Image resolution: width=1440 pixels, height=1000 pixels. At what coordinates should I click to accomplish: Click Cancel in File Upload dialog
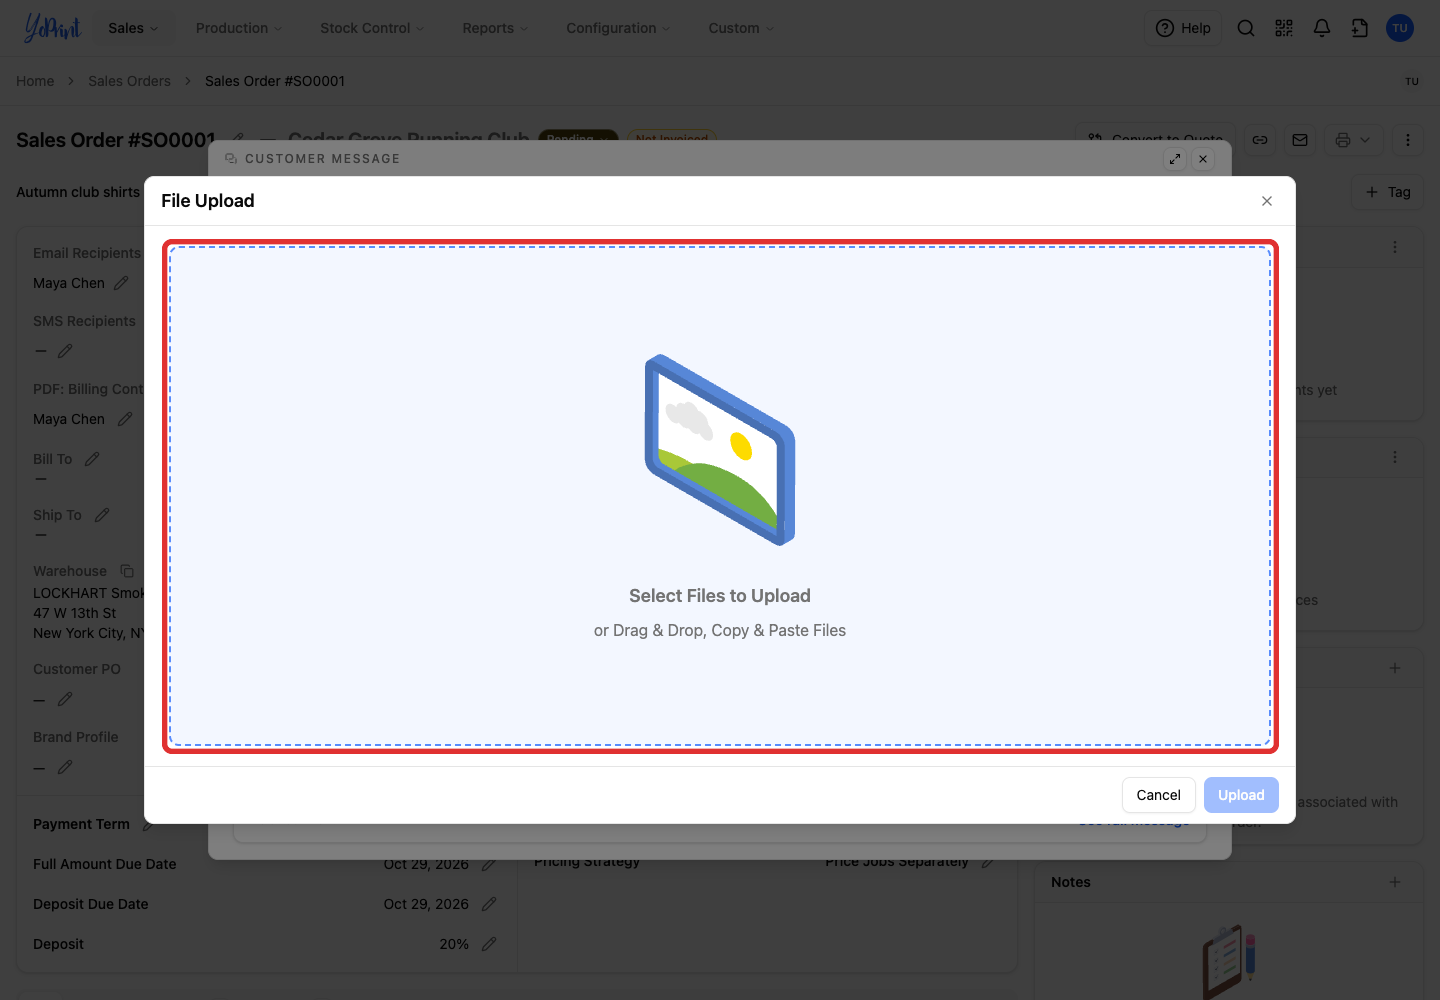[x=1158, y=795]
